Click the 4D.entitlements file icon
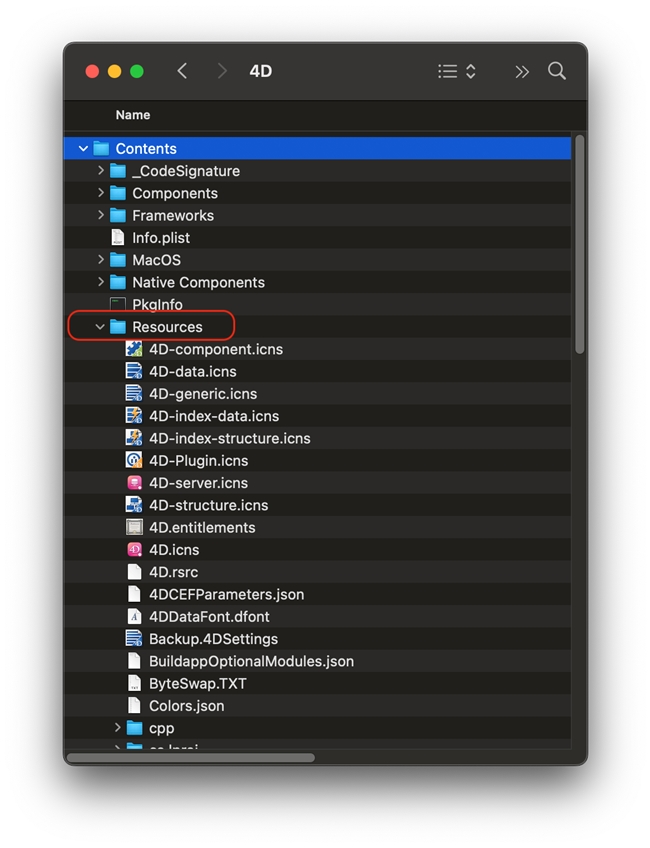 coord(134,528)
